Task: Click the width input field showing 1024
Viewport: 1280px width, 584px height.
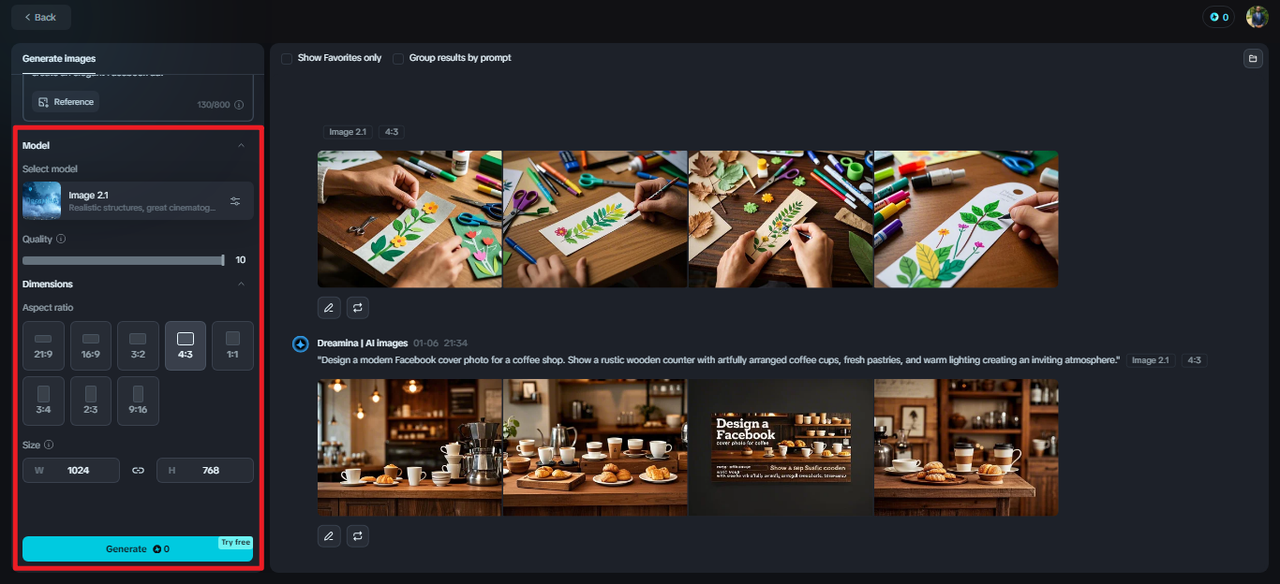Action: pyautogui.click(x=71, y=470)
